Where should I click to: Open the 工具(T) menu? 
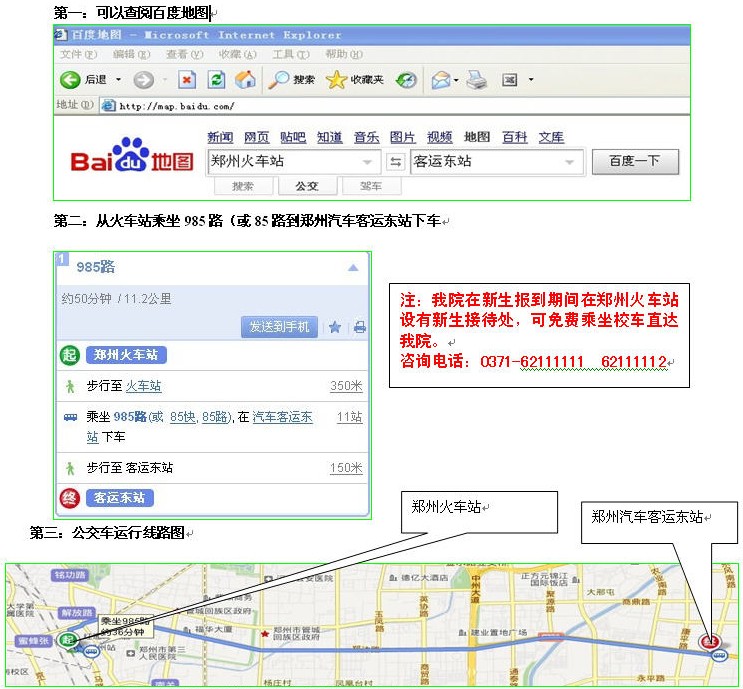pyautogui.click(x=291, y=54)
